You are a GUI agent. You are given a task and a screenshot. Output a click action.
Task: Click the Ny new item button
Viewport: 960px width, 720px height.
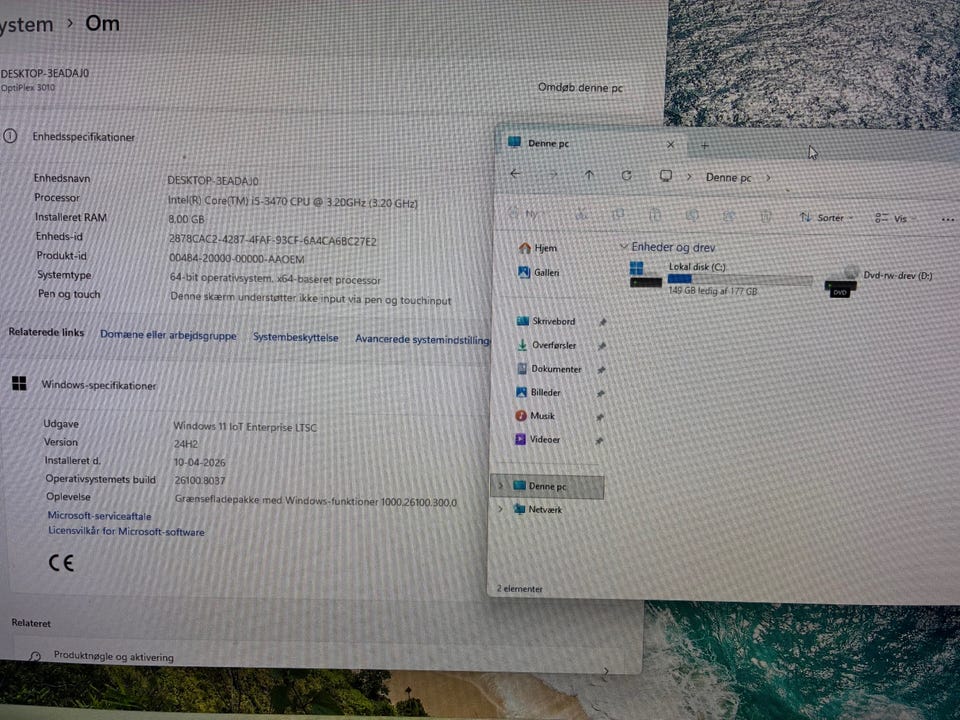pos(527,214)
